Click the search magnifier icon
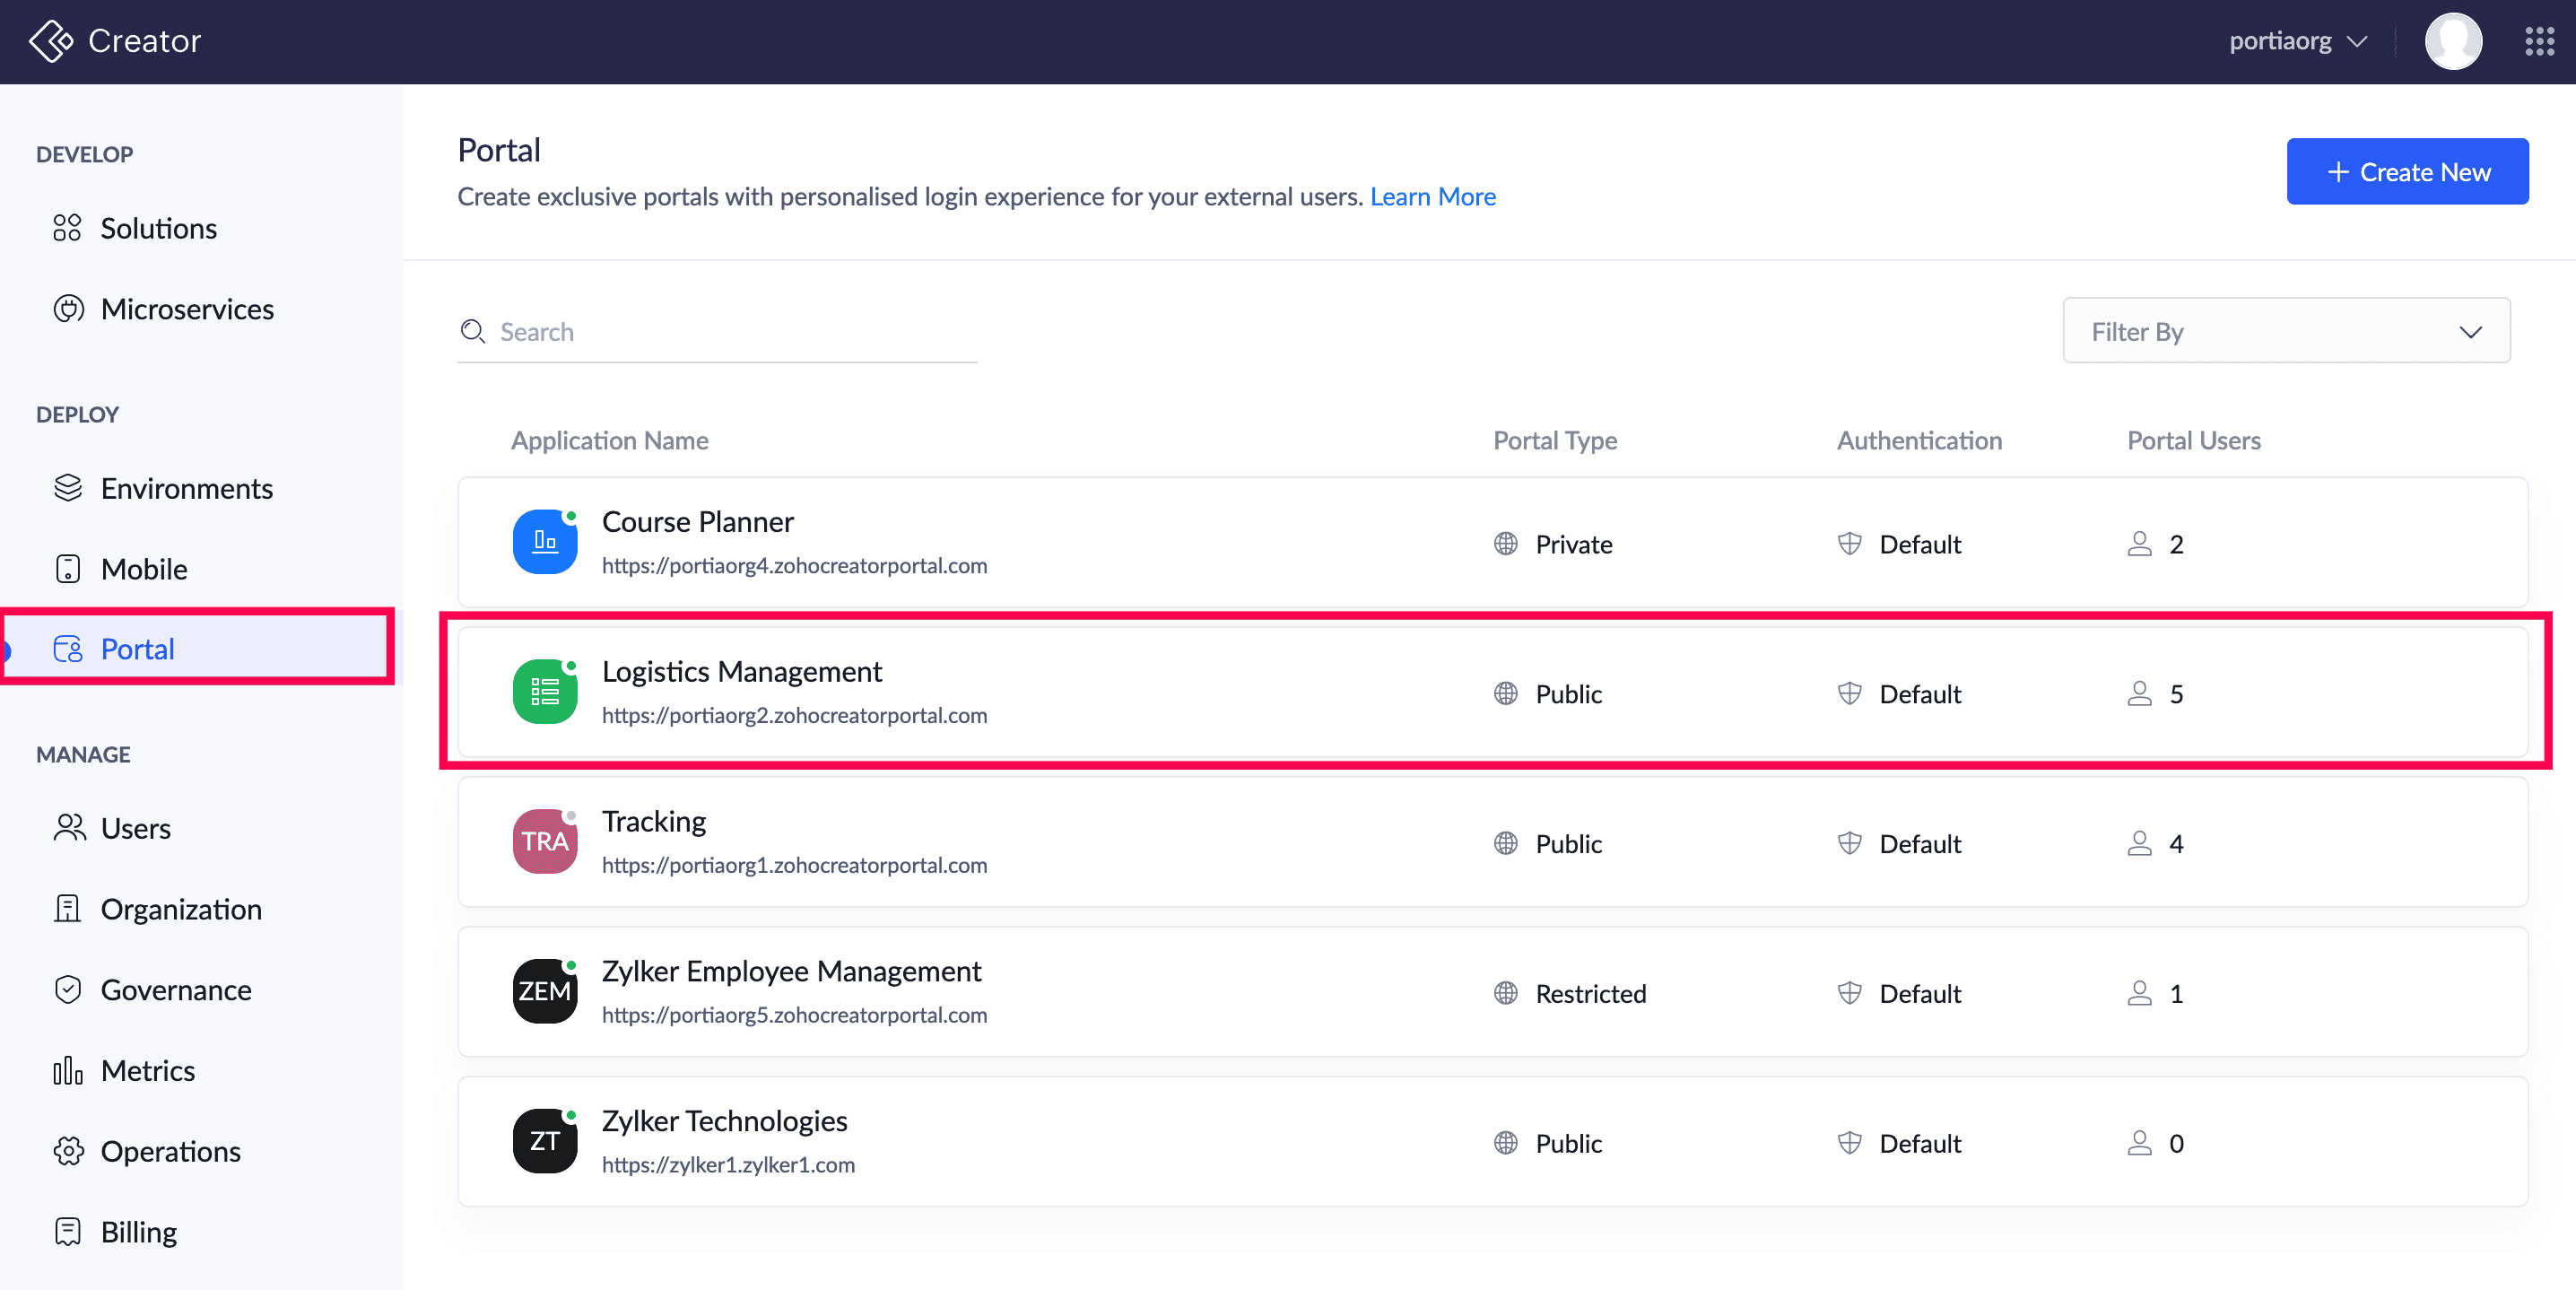Viewport: 2576px width, 1290px height. pos(472,331)
